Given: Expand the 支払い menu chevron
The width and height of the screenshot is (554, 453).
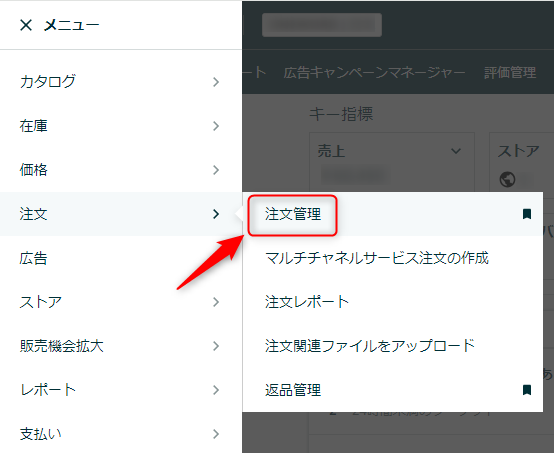Looking at the screenshot, I should click(x=216, y=434).
